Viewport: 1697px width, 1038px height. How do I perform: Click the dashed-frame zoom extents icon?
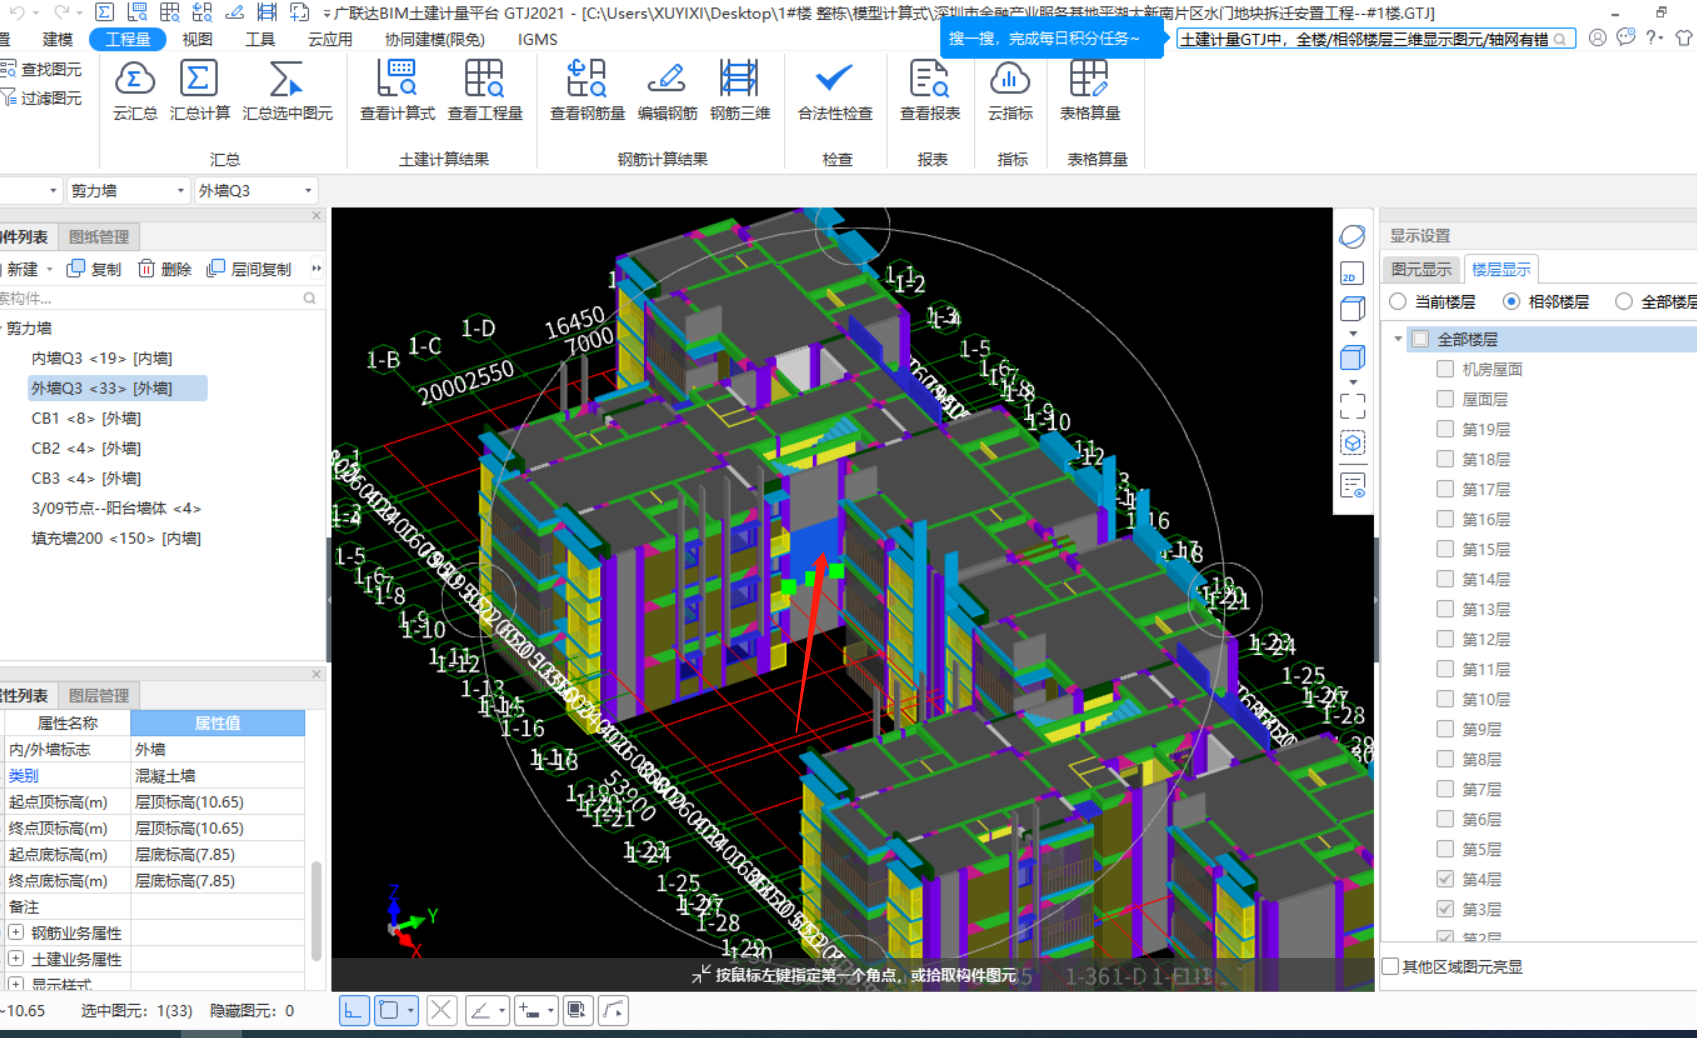coord(1352,406)
